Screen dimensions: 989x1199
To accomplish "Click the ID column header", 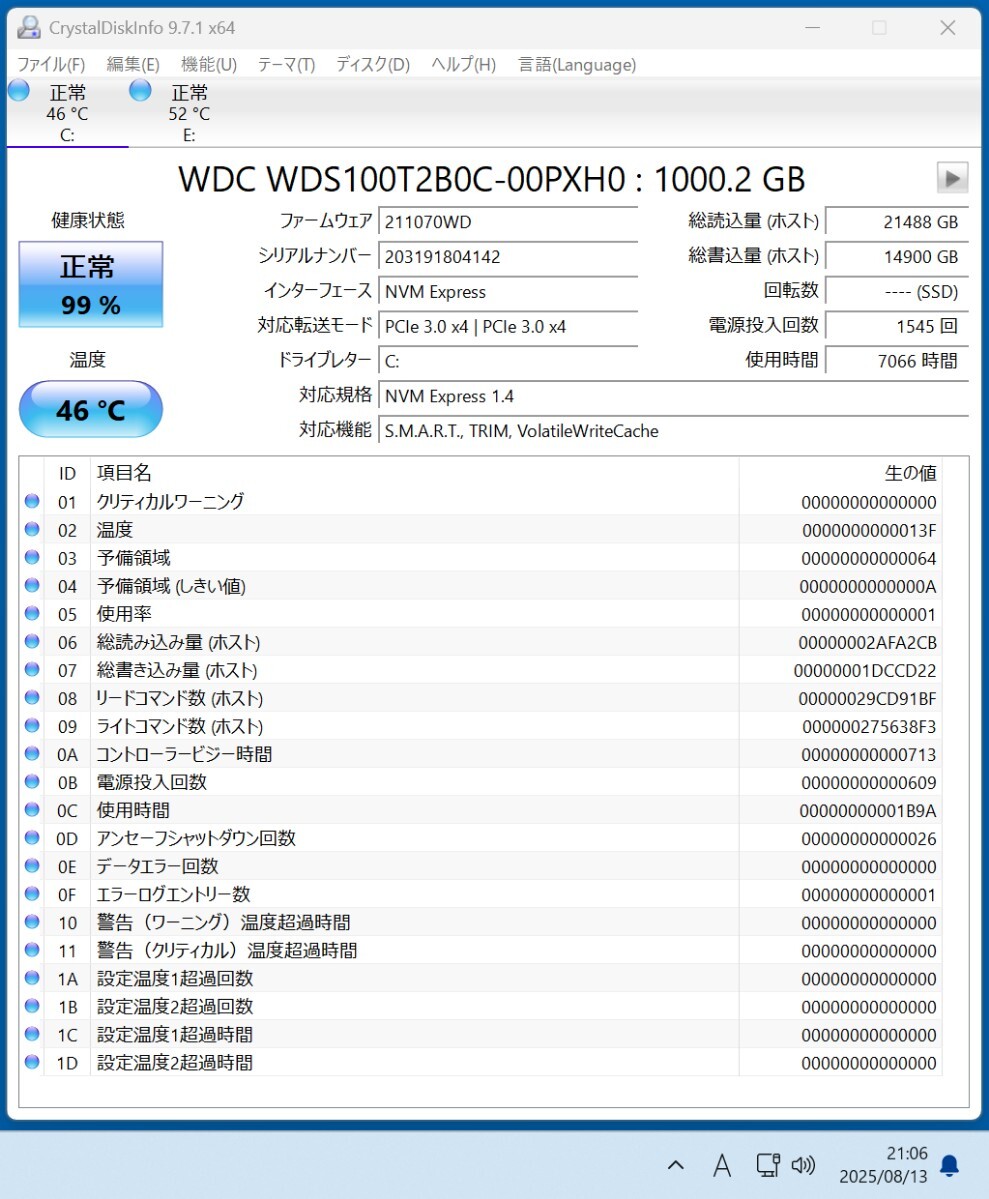I will click(x=67, y=473).
